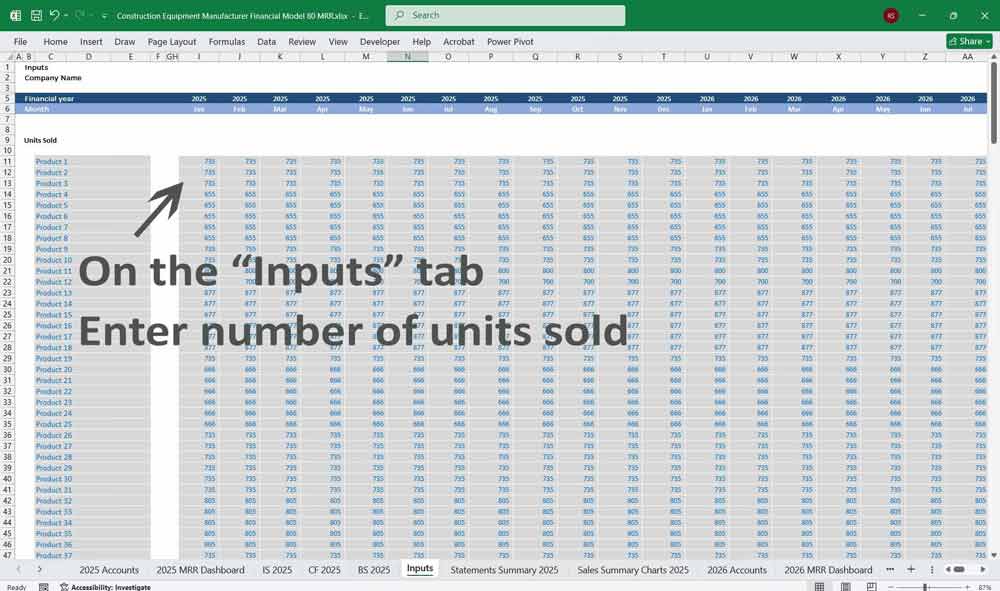Click the Undo arrow icon
Screen dimensions: 1000x591
pos(55,16)
